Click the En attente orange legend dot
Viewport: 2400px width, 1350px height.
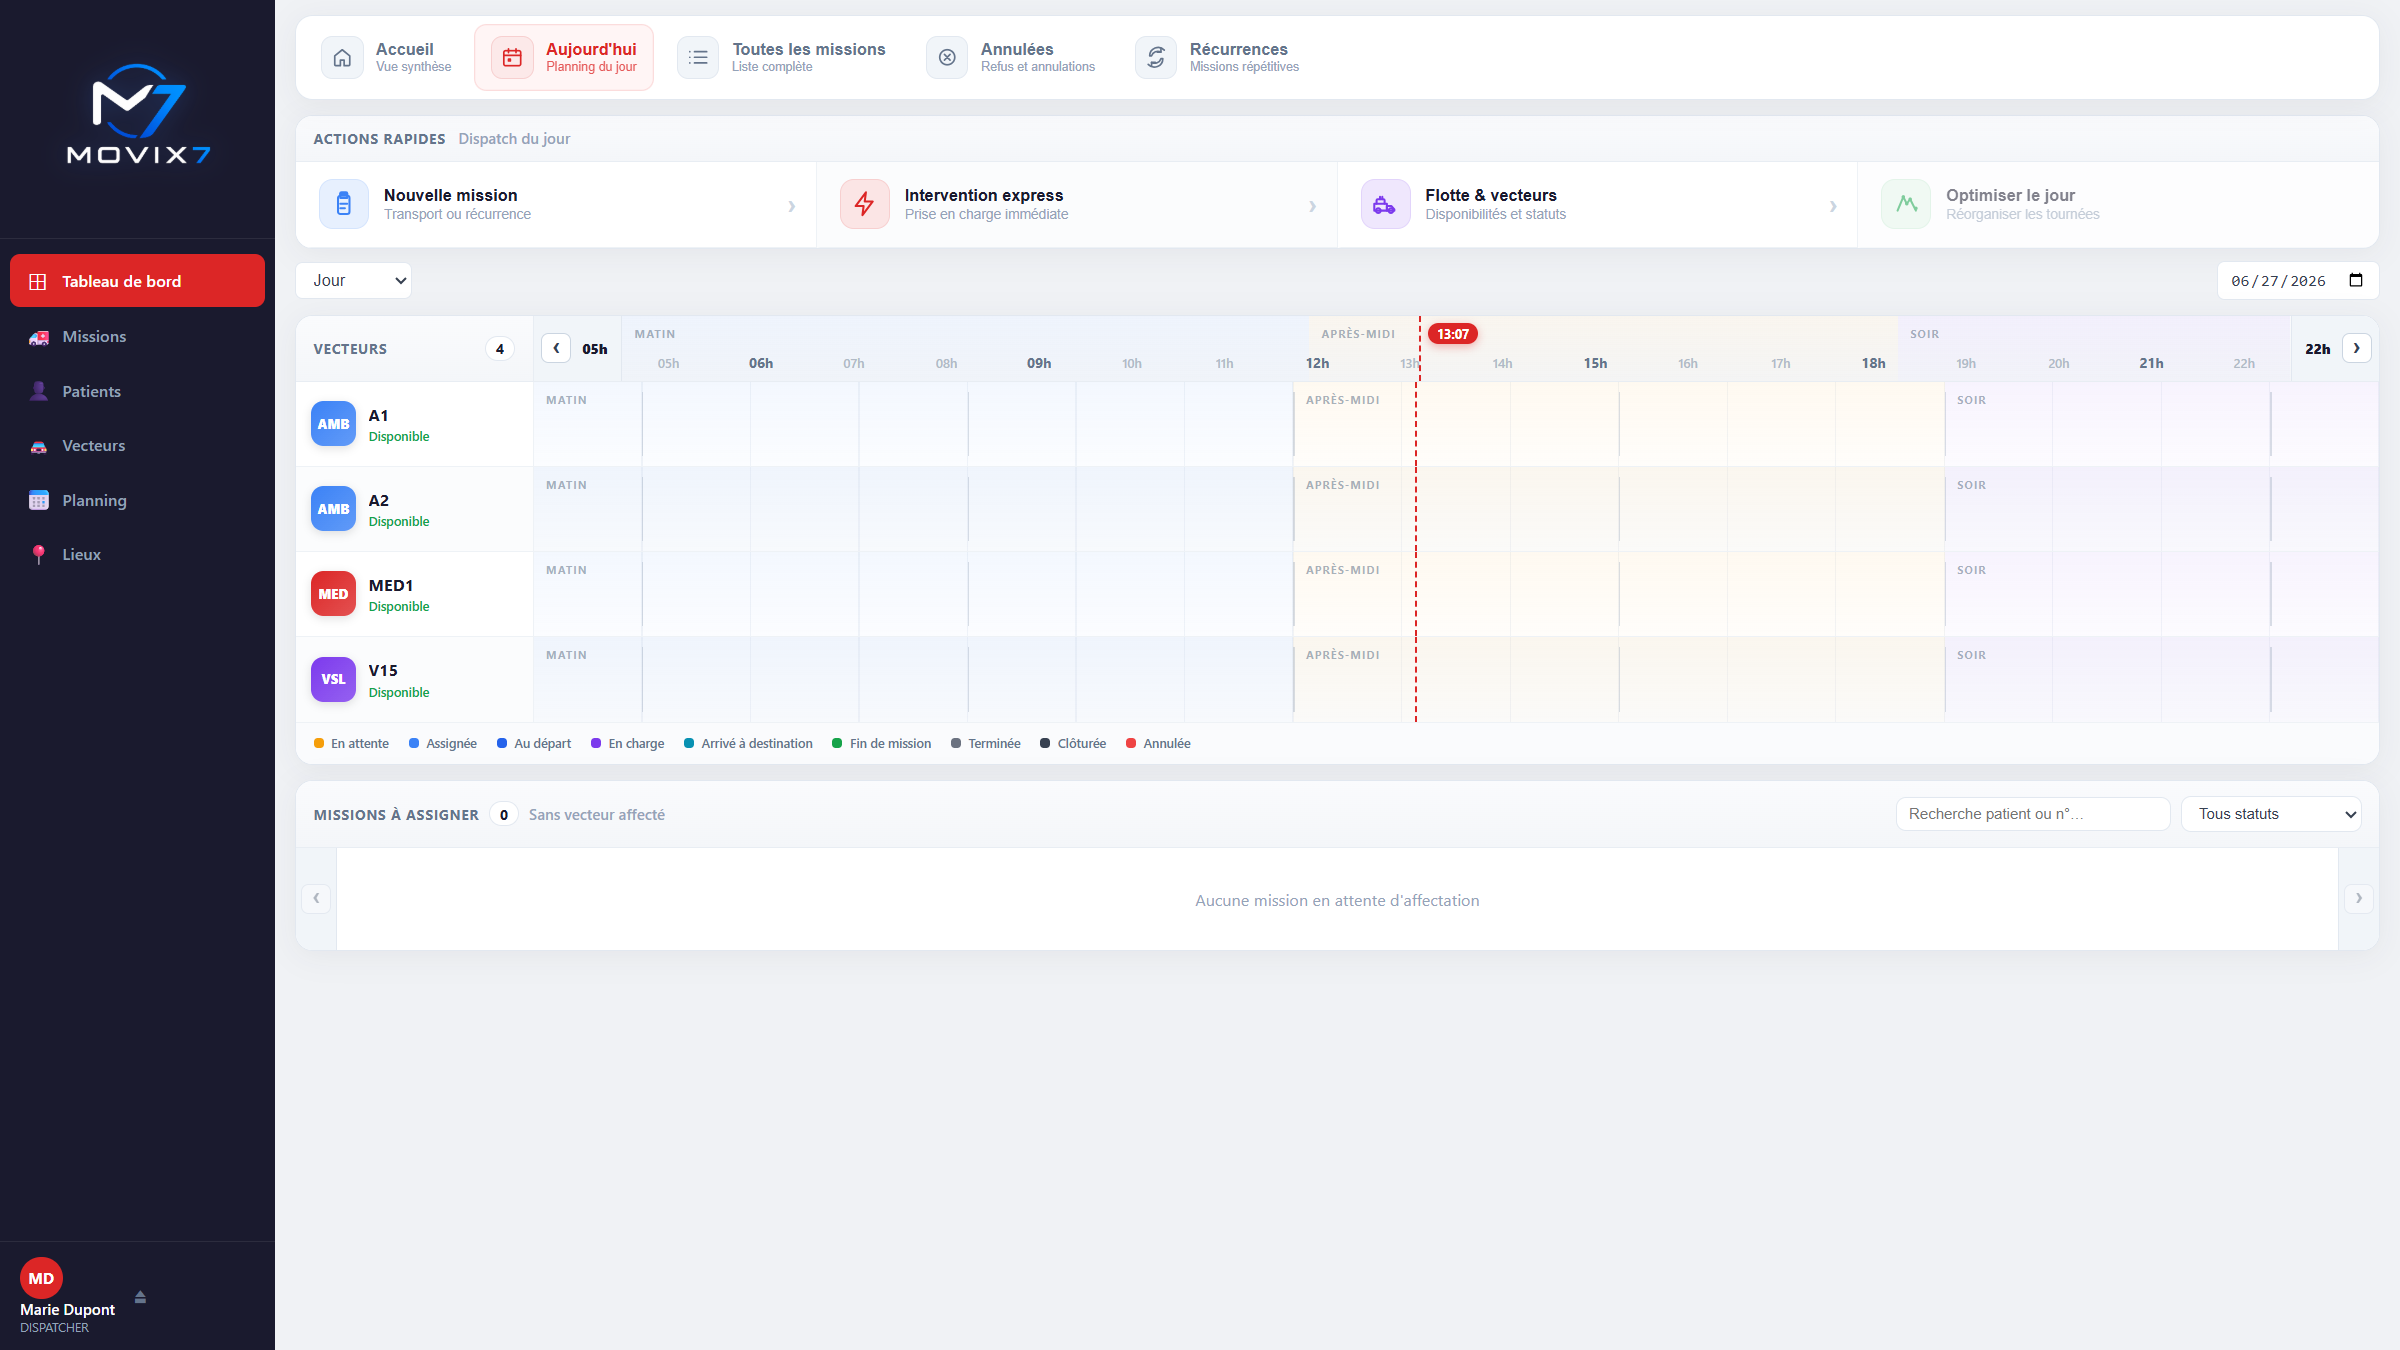tap(319, 743)
